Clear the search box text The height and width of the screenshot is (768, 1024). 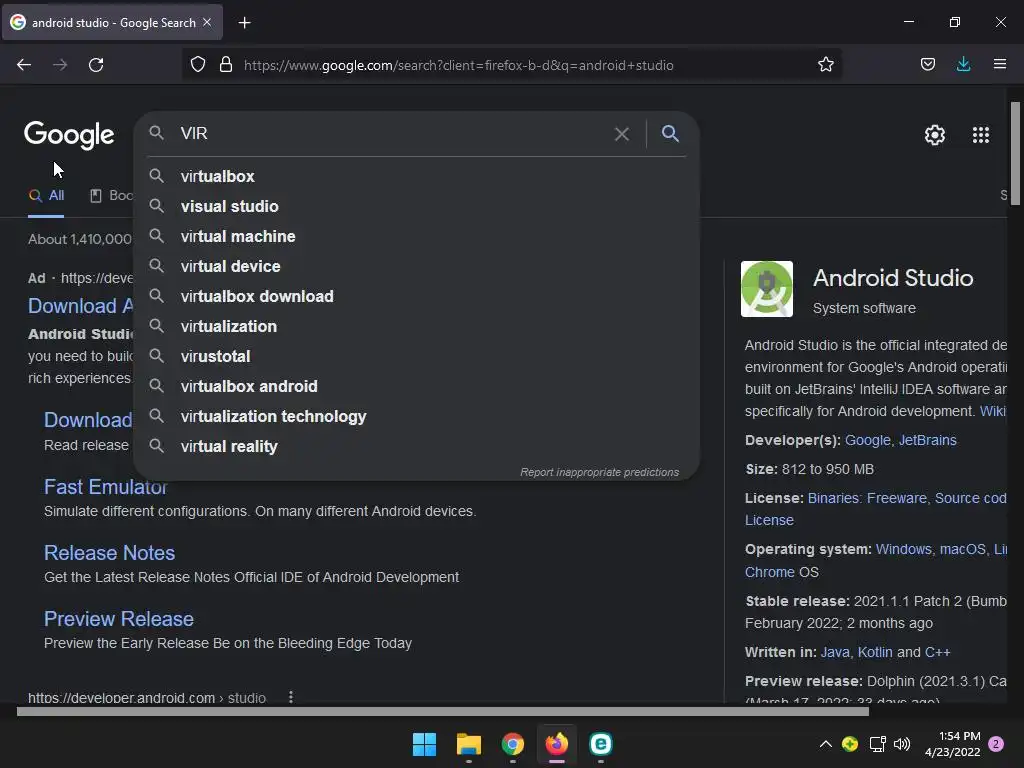point(622,134)
